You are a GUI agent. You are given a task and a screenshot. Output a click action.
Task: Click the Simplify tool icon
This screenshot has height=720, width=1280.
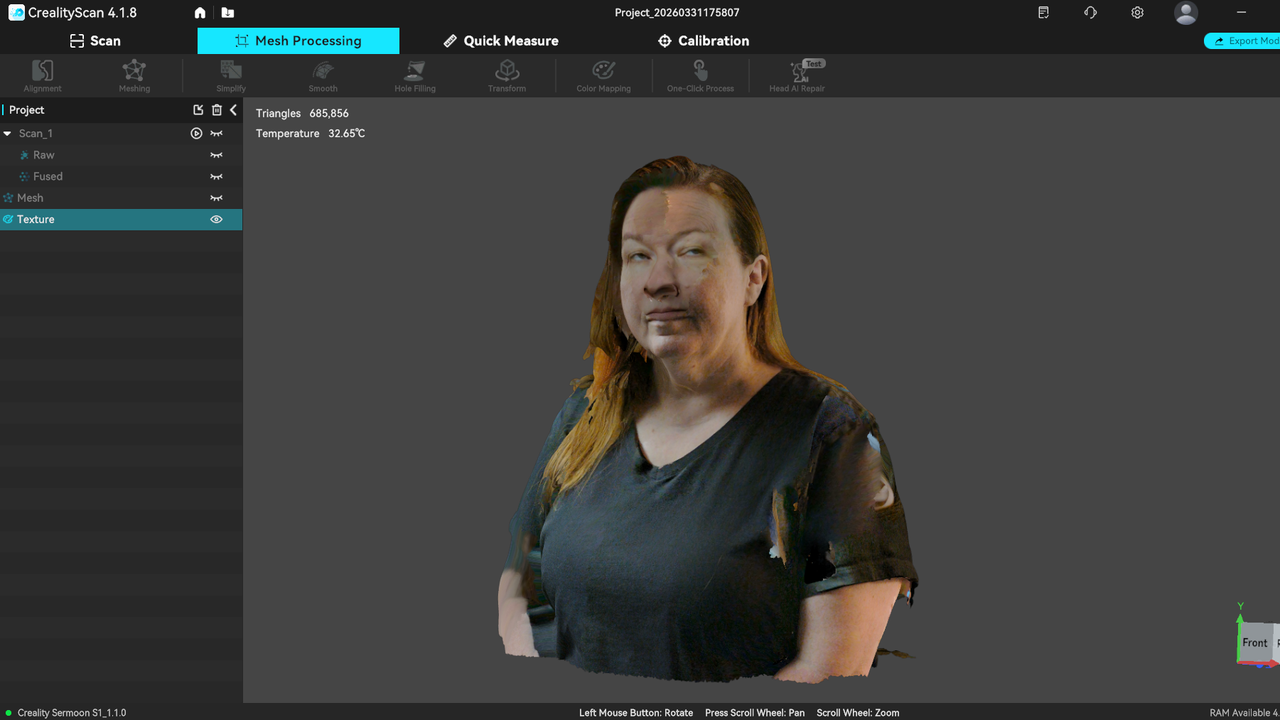[x=231, y=75]
